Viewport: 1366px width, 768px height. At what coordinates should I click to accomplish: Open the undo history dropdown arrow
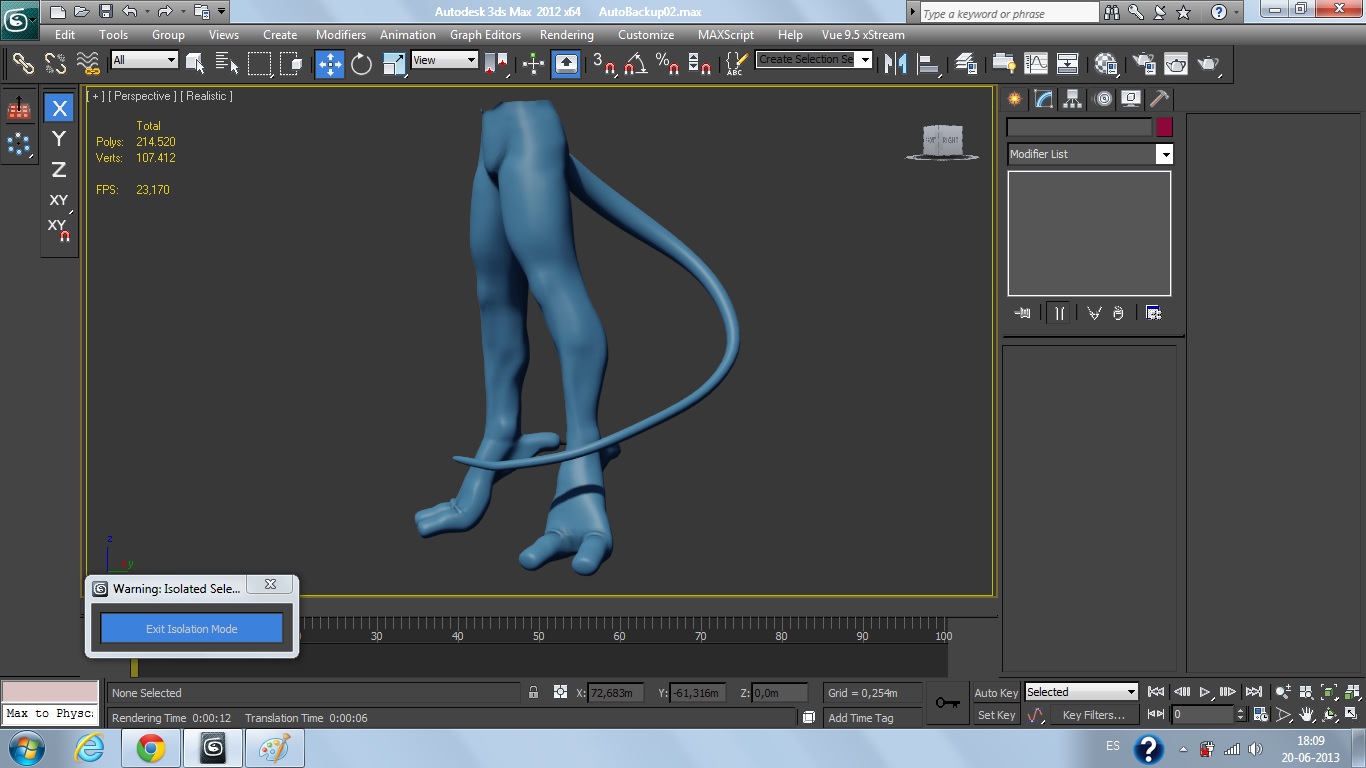[145, 12]
